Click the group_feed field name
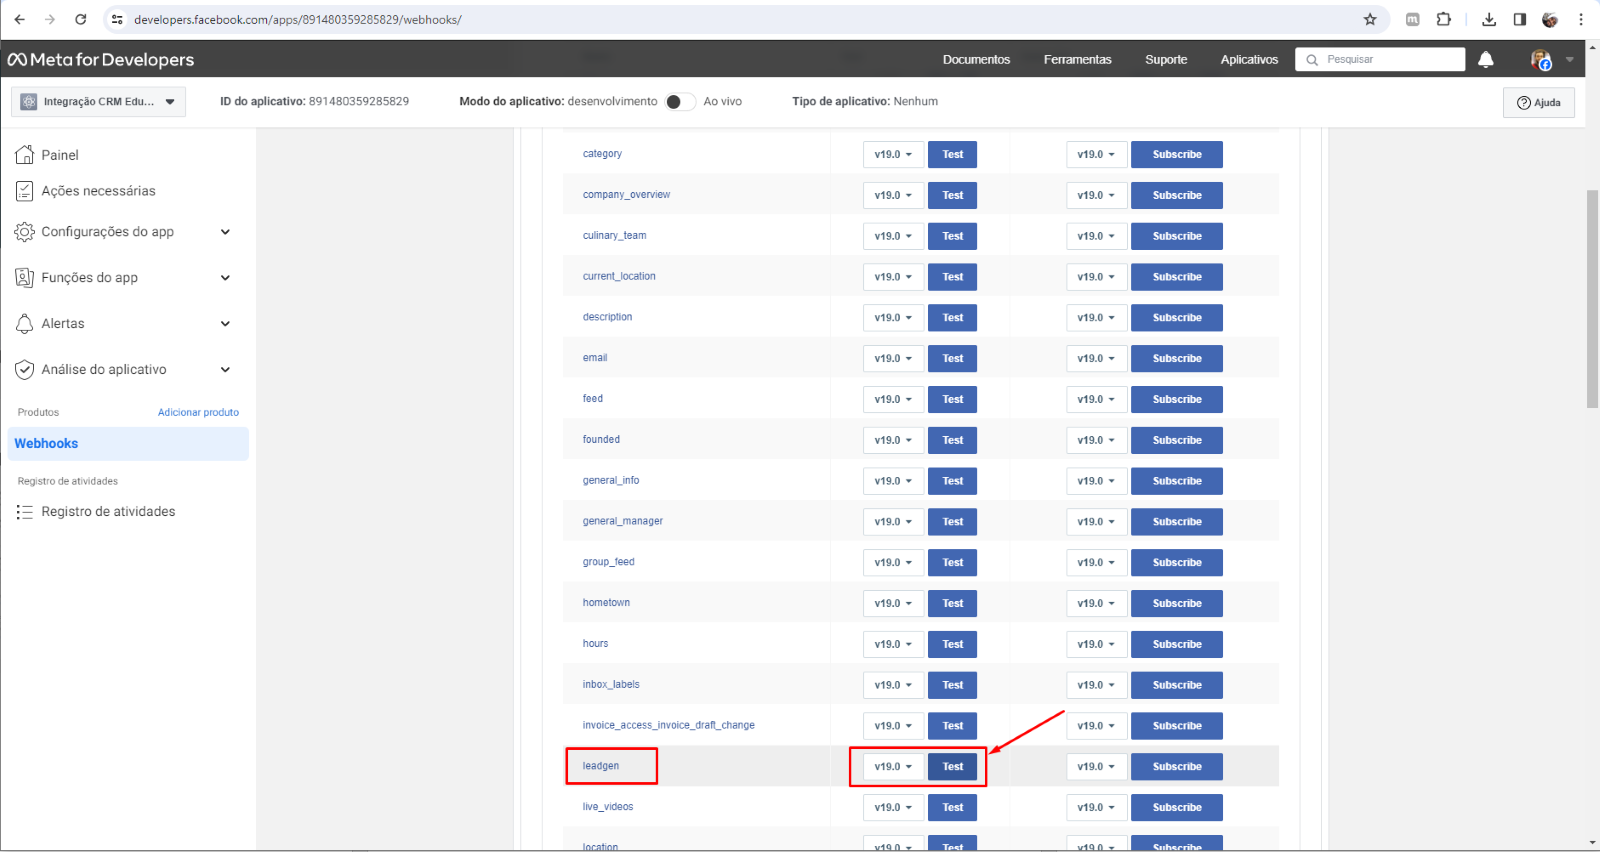The image size is (1600, 852). [608, 562]
